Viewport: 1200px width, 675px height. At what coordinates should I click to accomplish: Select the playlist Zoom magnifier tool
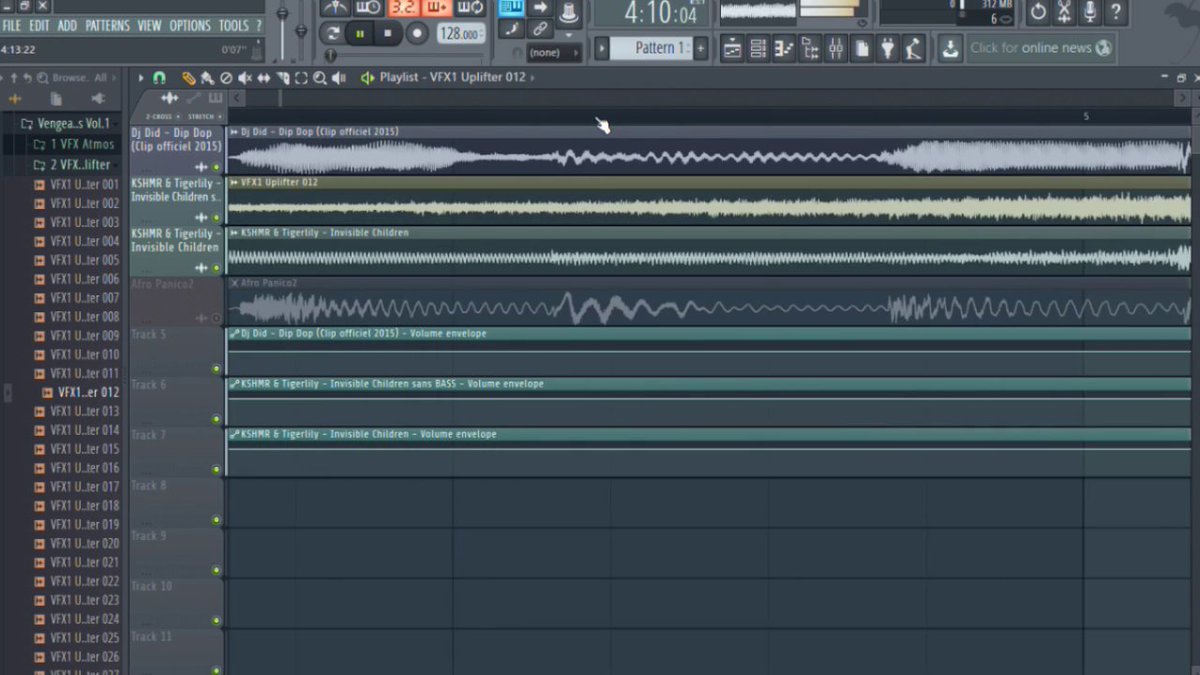[319, 78]
